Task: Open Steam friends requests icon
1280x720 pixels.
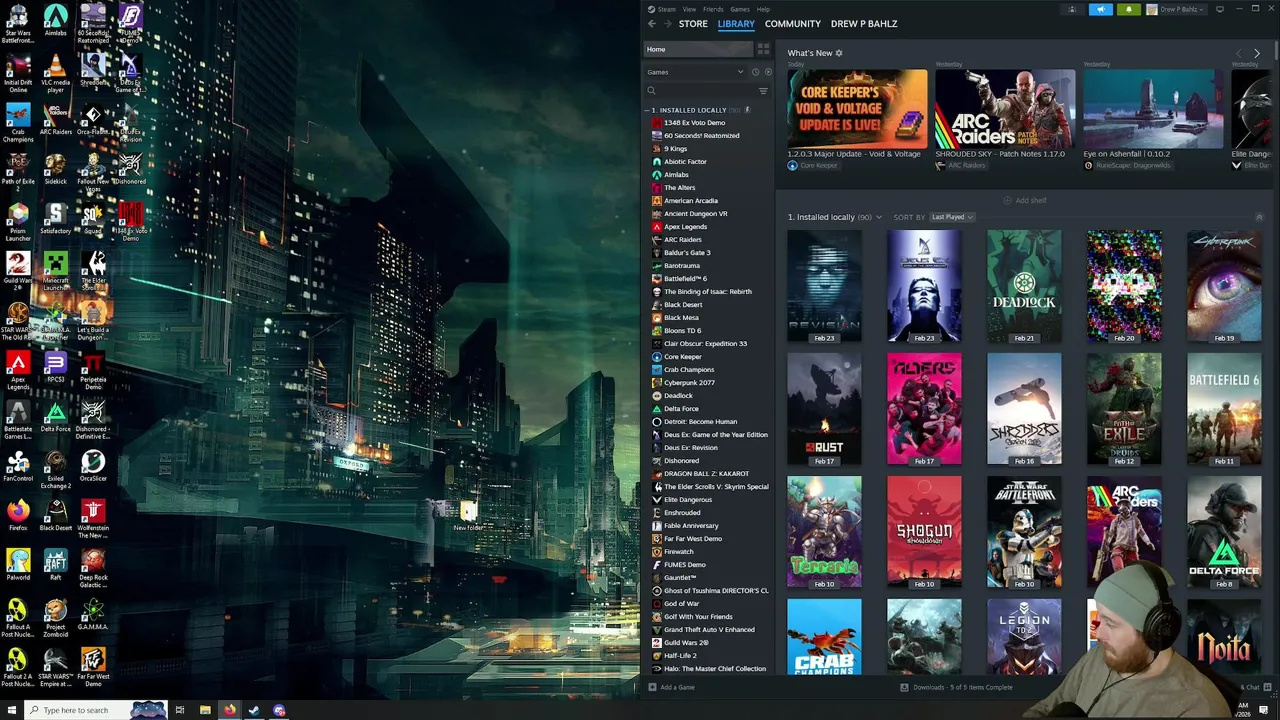Action: (x=1072, y=9)
